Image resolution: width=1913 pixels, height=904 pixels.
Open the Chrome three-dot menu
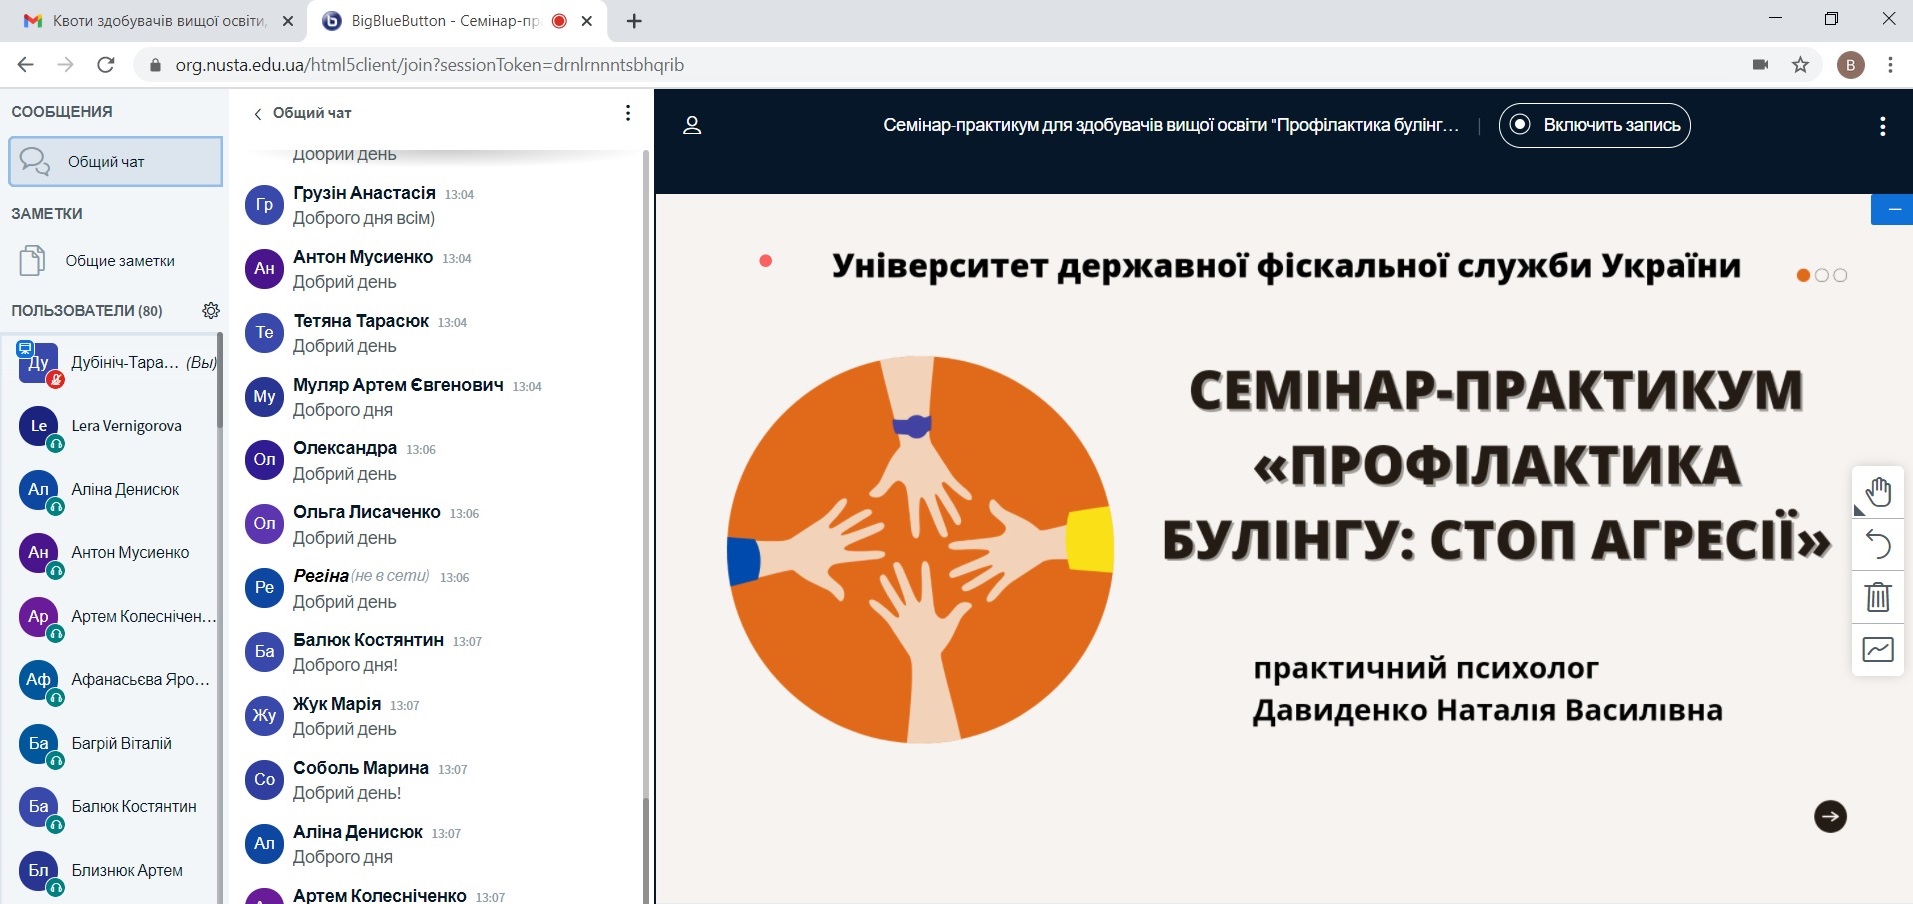tap(1890, 65)
